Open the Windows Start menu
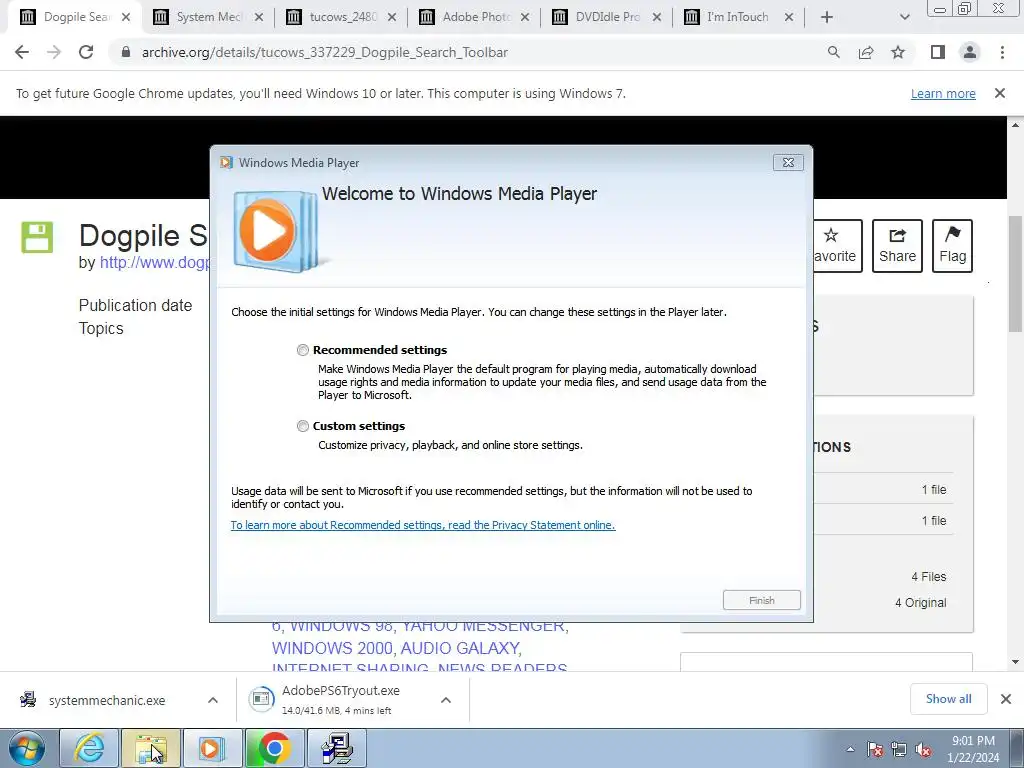The height and width of the screenshot is (768, 1024). pyautogui.click(x=27, y=748)
